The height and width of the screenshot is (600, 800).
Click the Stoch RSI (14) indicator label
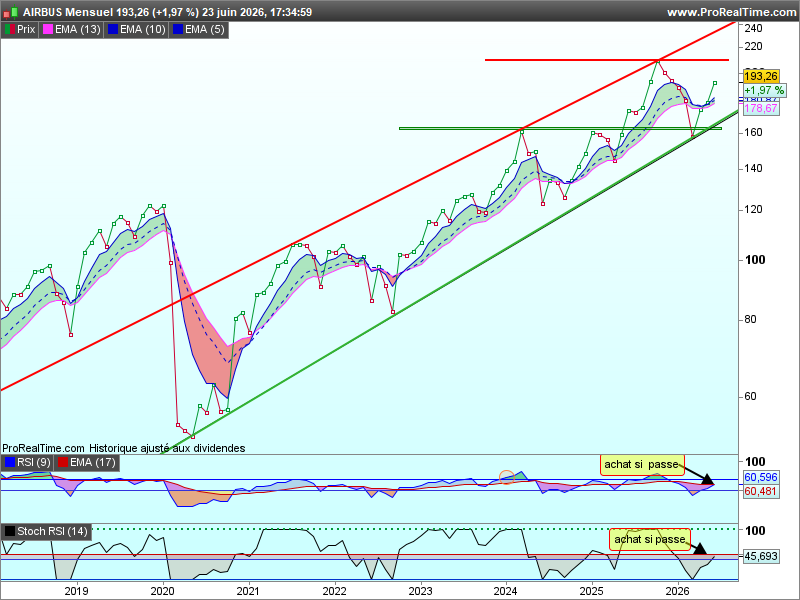point(53,531)
